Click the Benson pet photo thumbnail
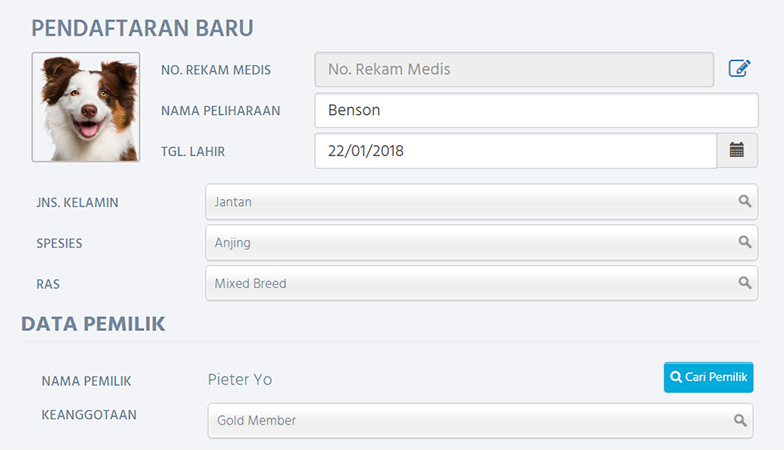Image resolution: width=784 pixels, height=450 pixels. [x=85, y=107]
